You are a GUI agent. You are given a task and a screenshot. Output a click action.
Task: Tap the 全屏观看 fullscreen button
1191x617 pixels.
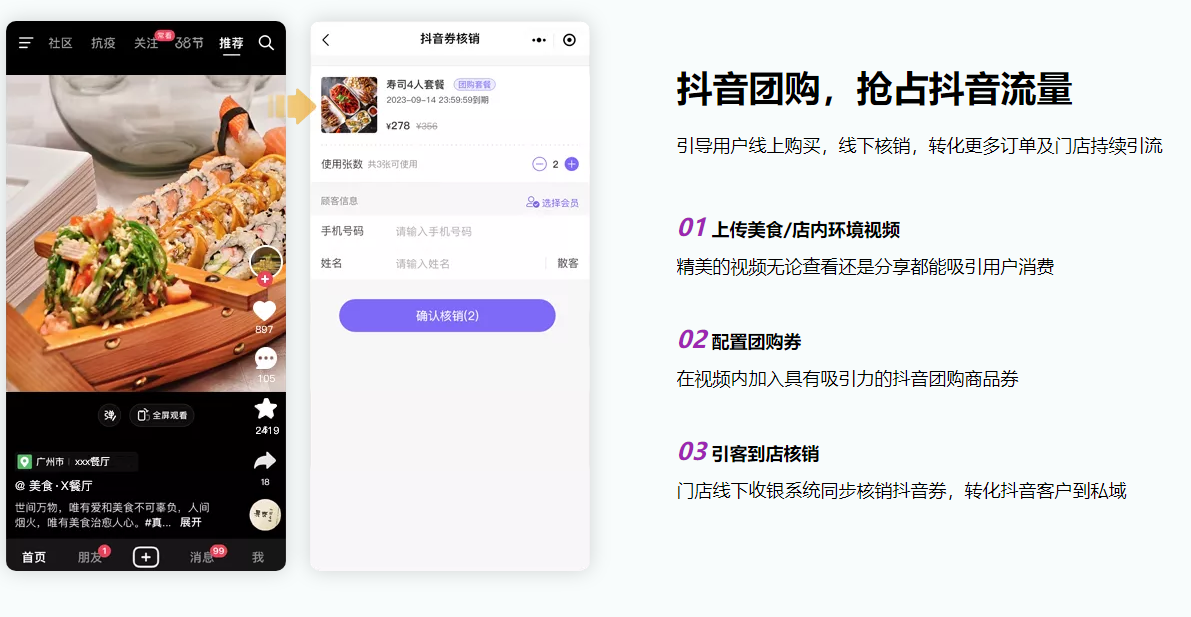coord(162,415)
